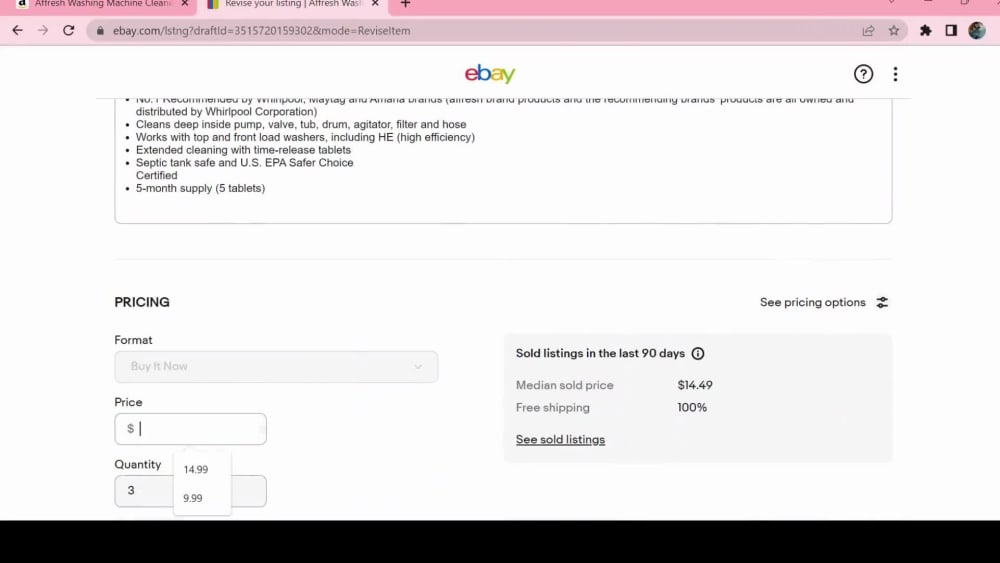Click the browser forward arrow
The width and height of the screenshot is (1000, 563).
tap(43, 30)
